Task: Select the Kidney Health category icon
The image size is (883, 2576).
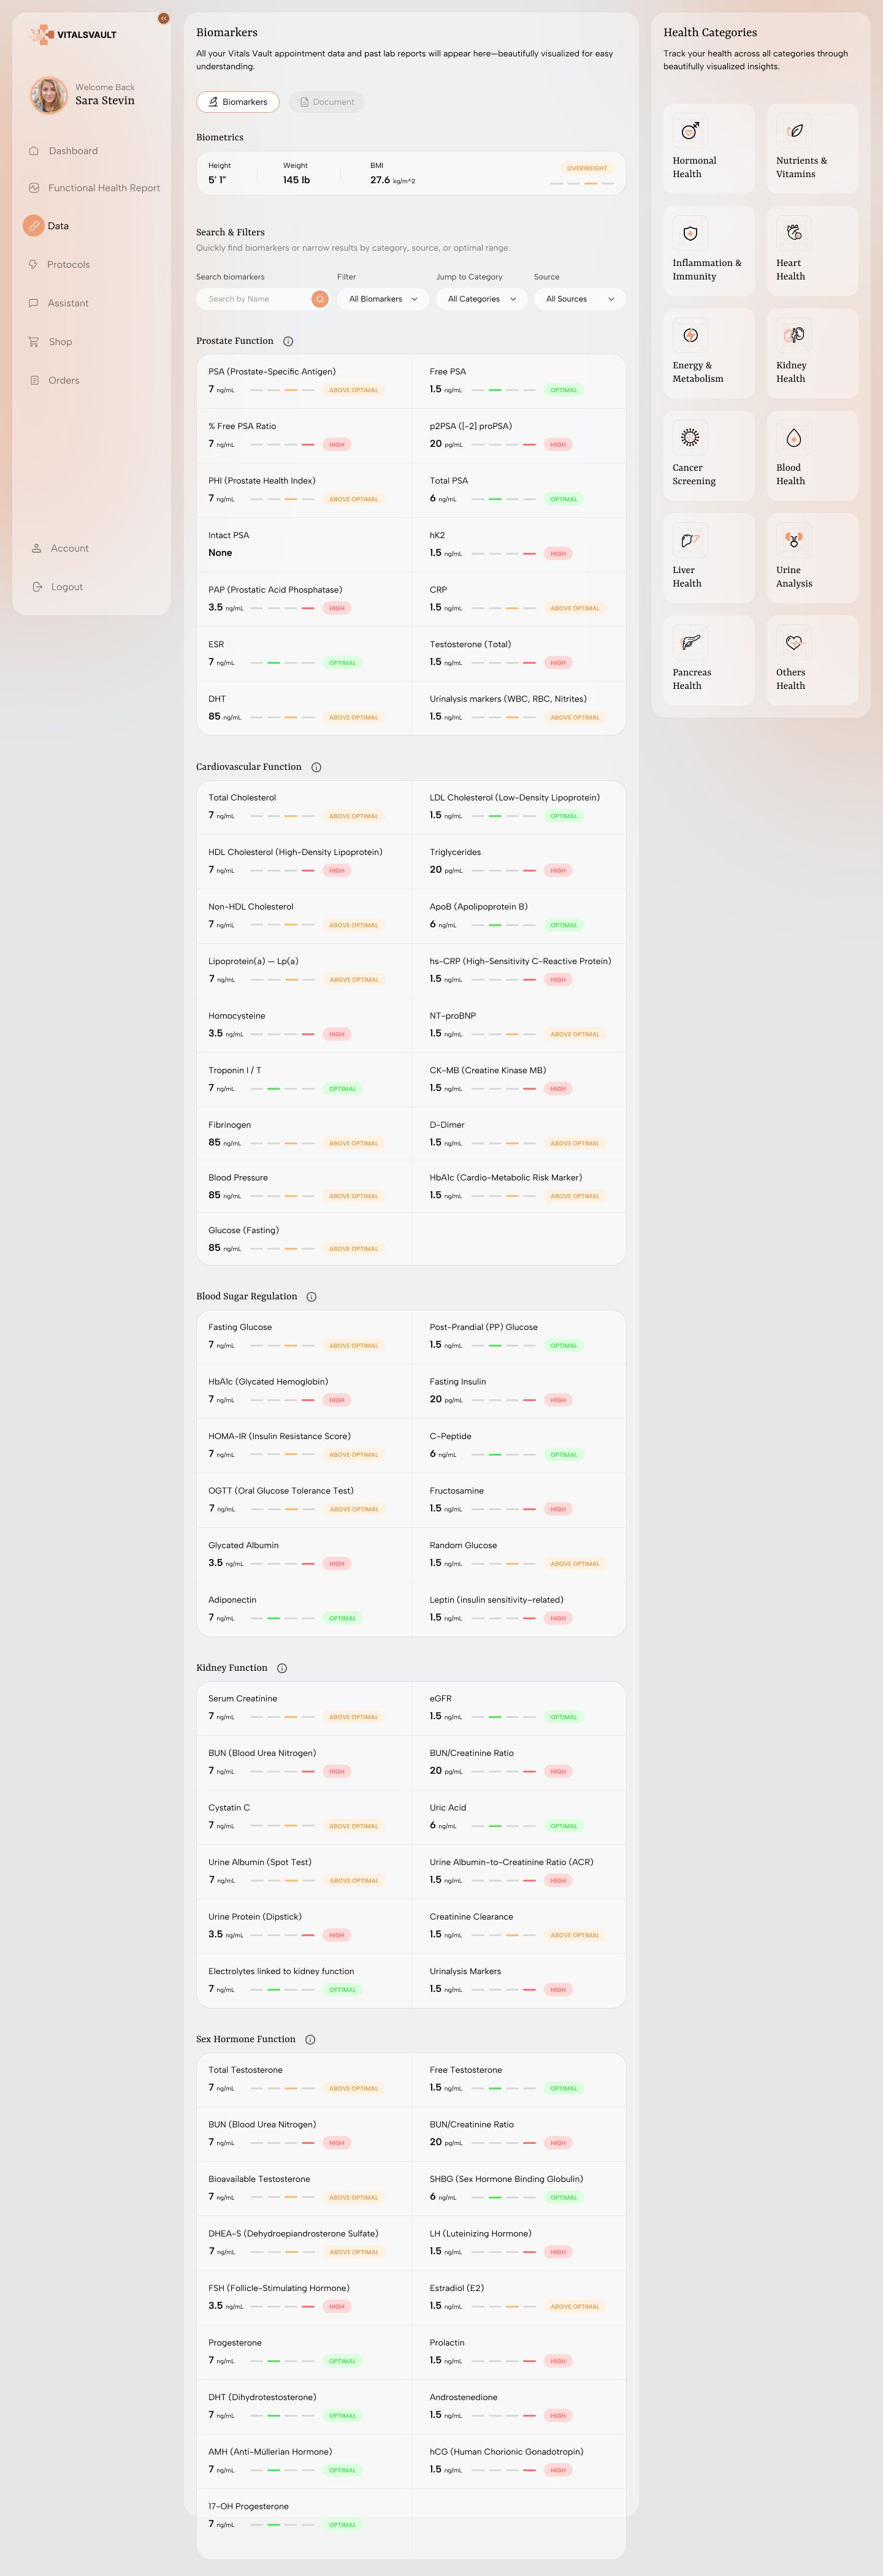Action: pyautogui.click(x=794, y=335)
